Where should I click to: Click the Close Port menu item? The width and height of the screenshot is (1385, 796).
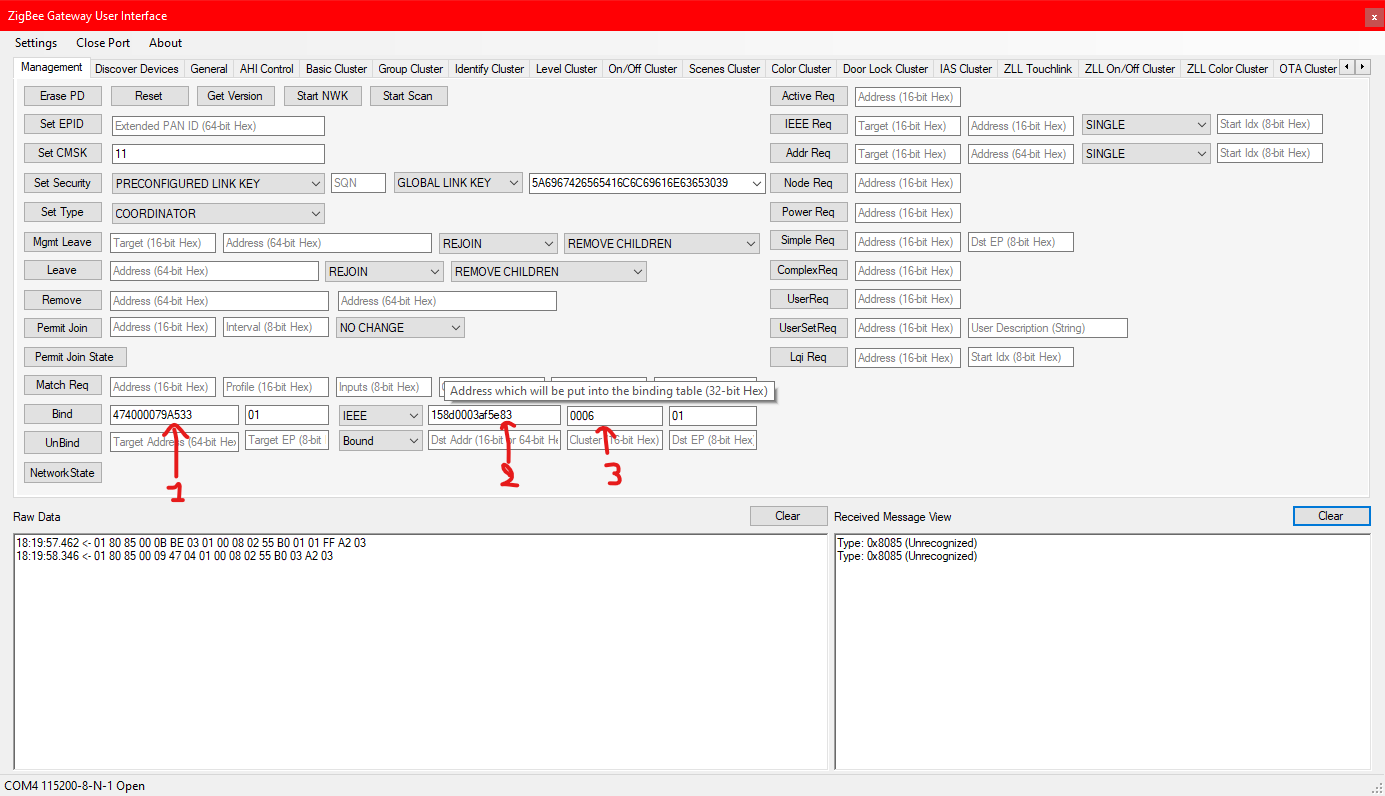[103, 43]
